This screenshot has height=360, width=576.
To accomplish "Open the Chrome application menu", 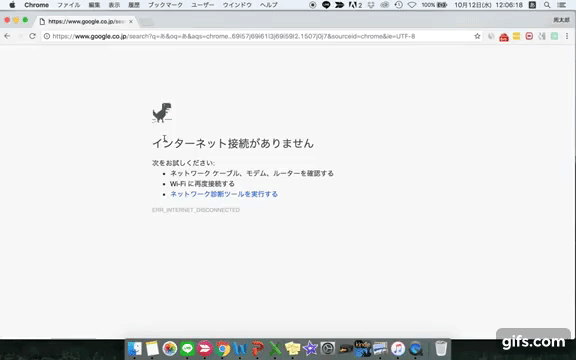I will (36, 5).
